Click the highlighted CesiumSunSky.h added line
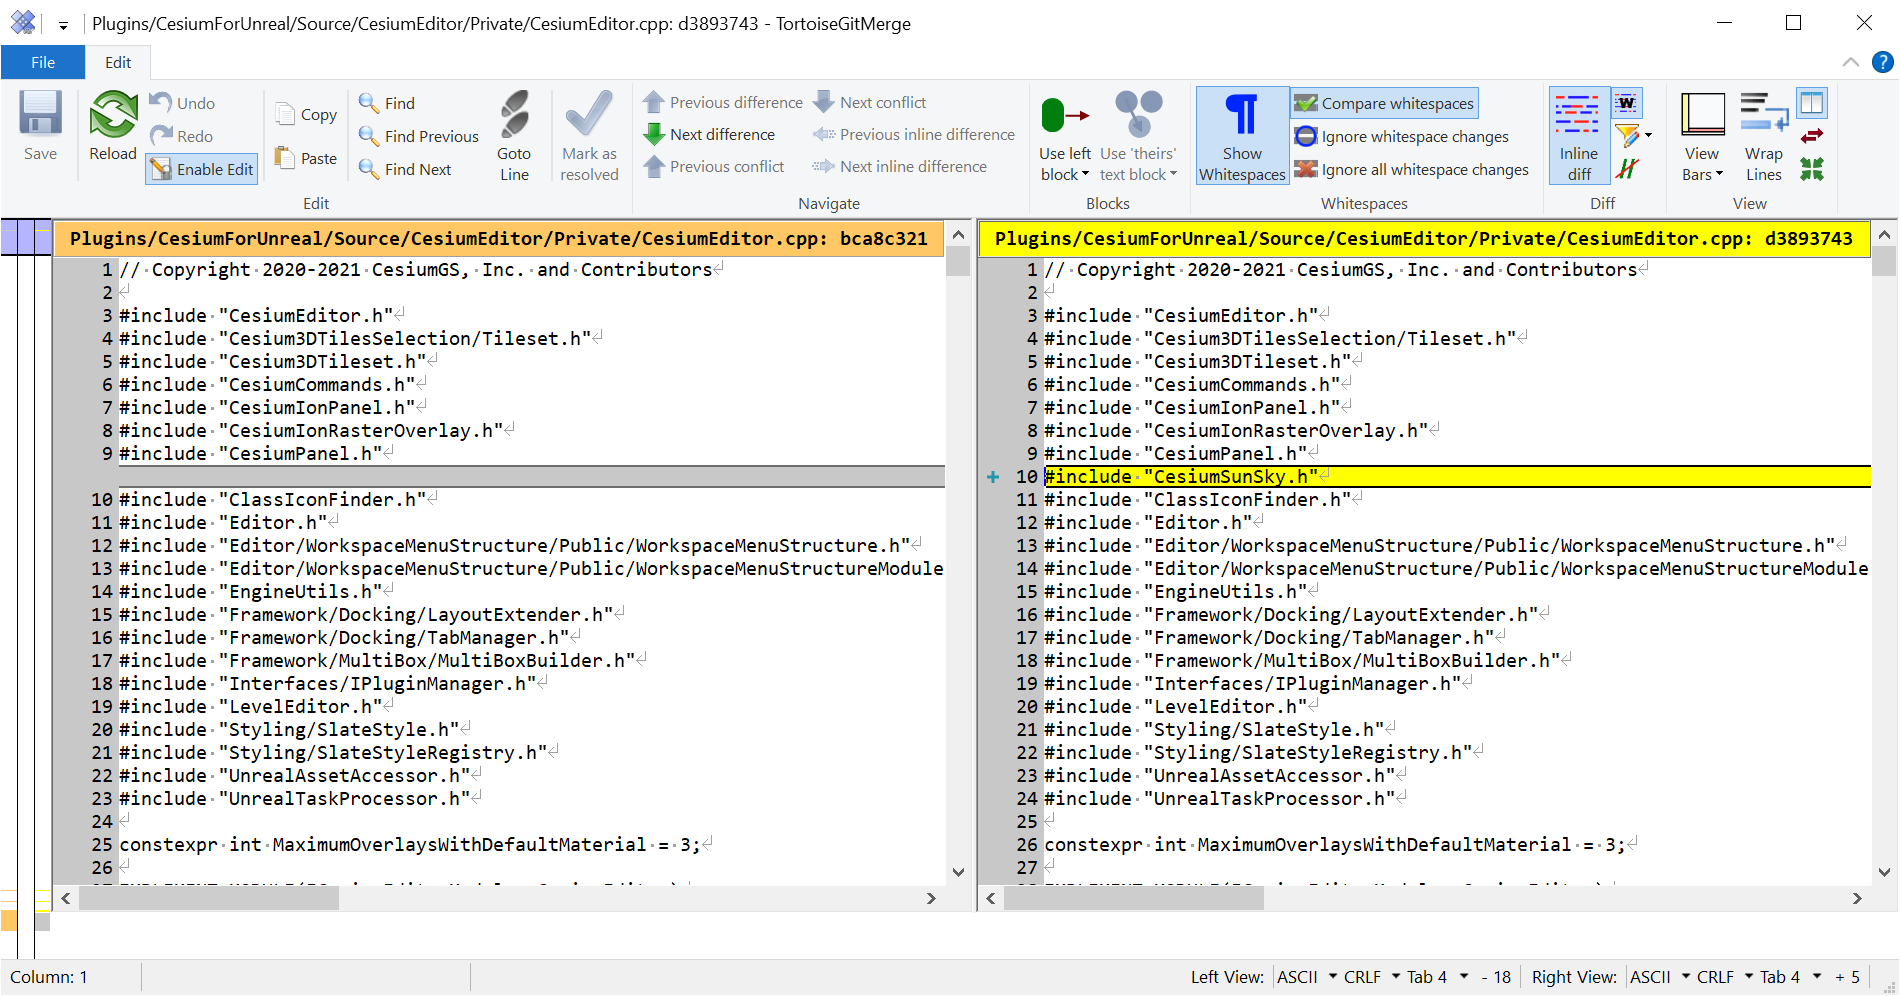Image resolution: width=1900 pixels, height=996 pixels. tap(1457, 476)
